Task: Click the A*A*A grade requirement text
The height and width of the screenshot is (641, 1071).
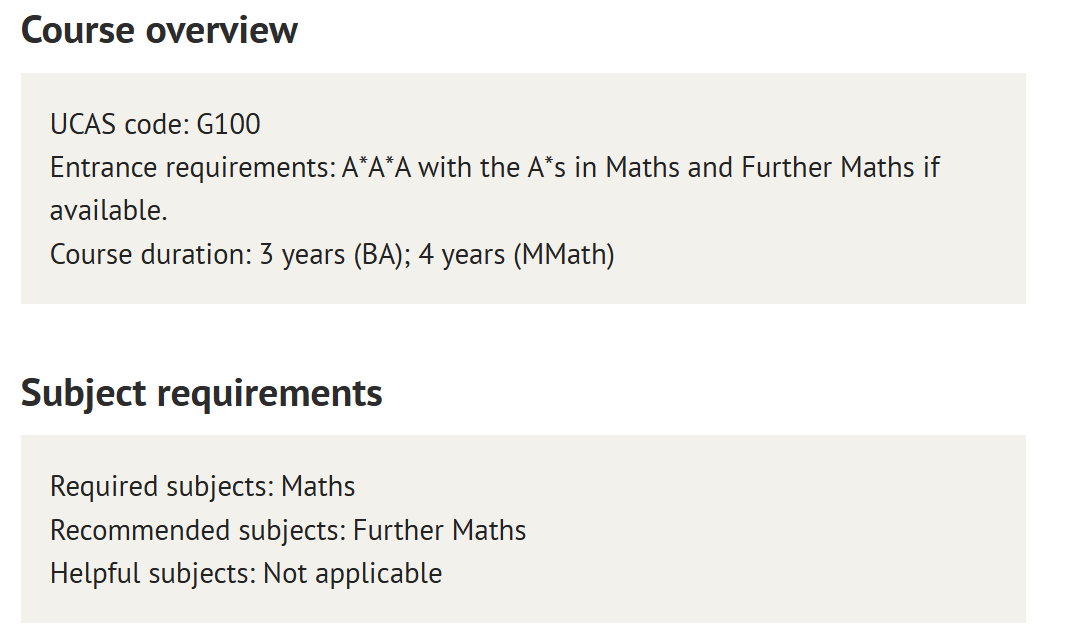Action: click(376, 168)
